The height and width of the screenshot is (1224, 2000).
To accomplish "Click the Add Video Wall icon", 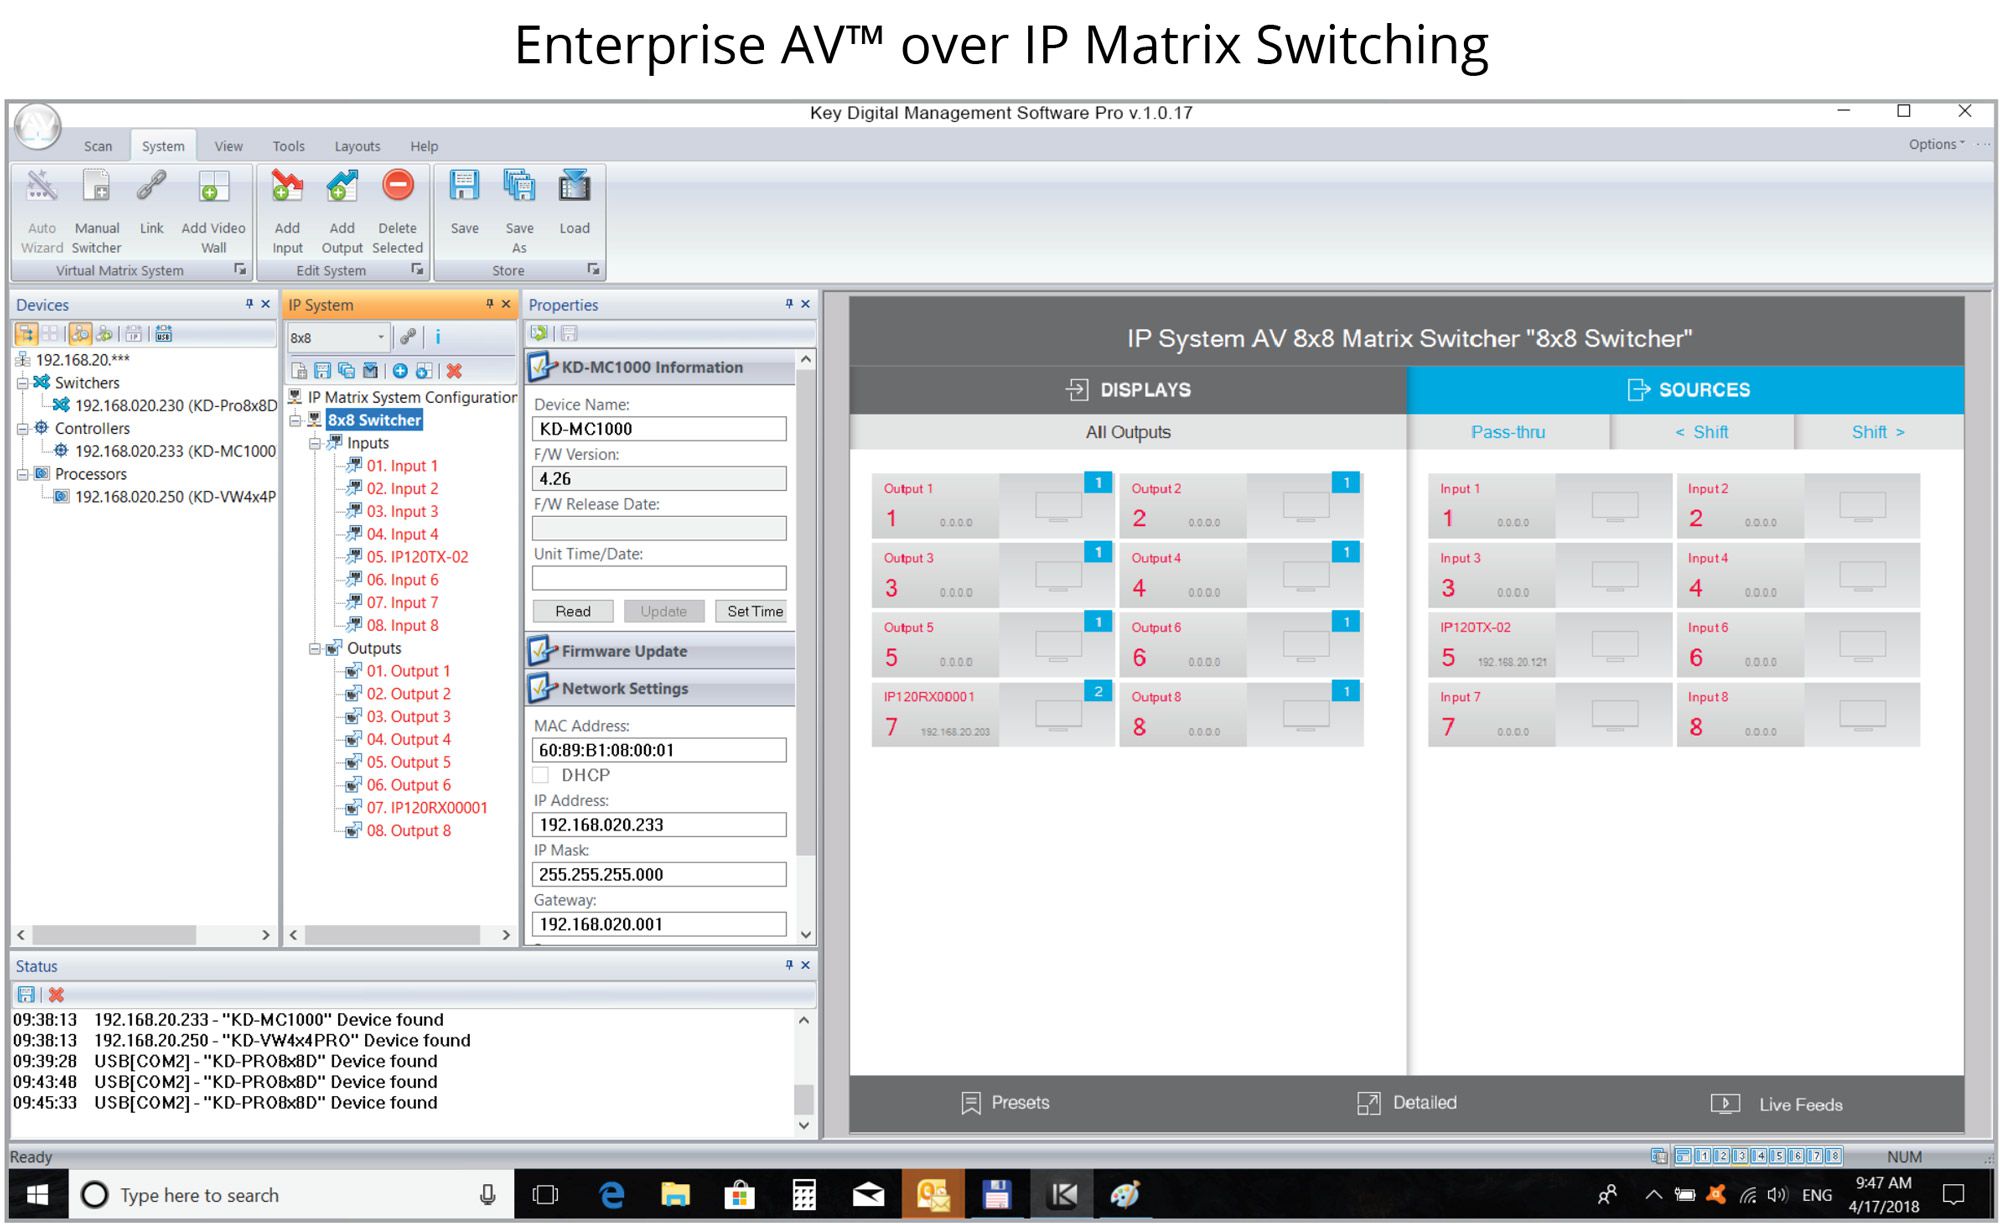I will [213, 188].
